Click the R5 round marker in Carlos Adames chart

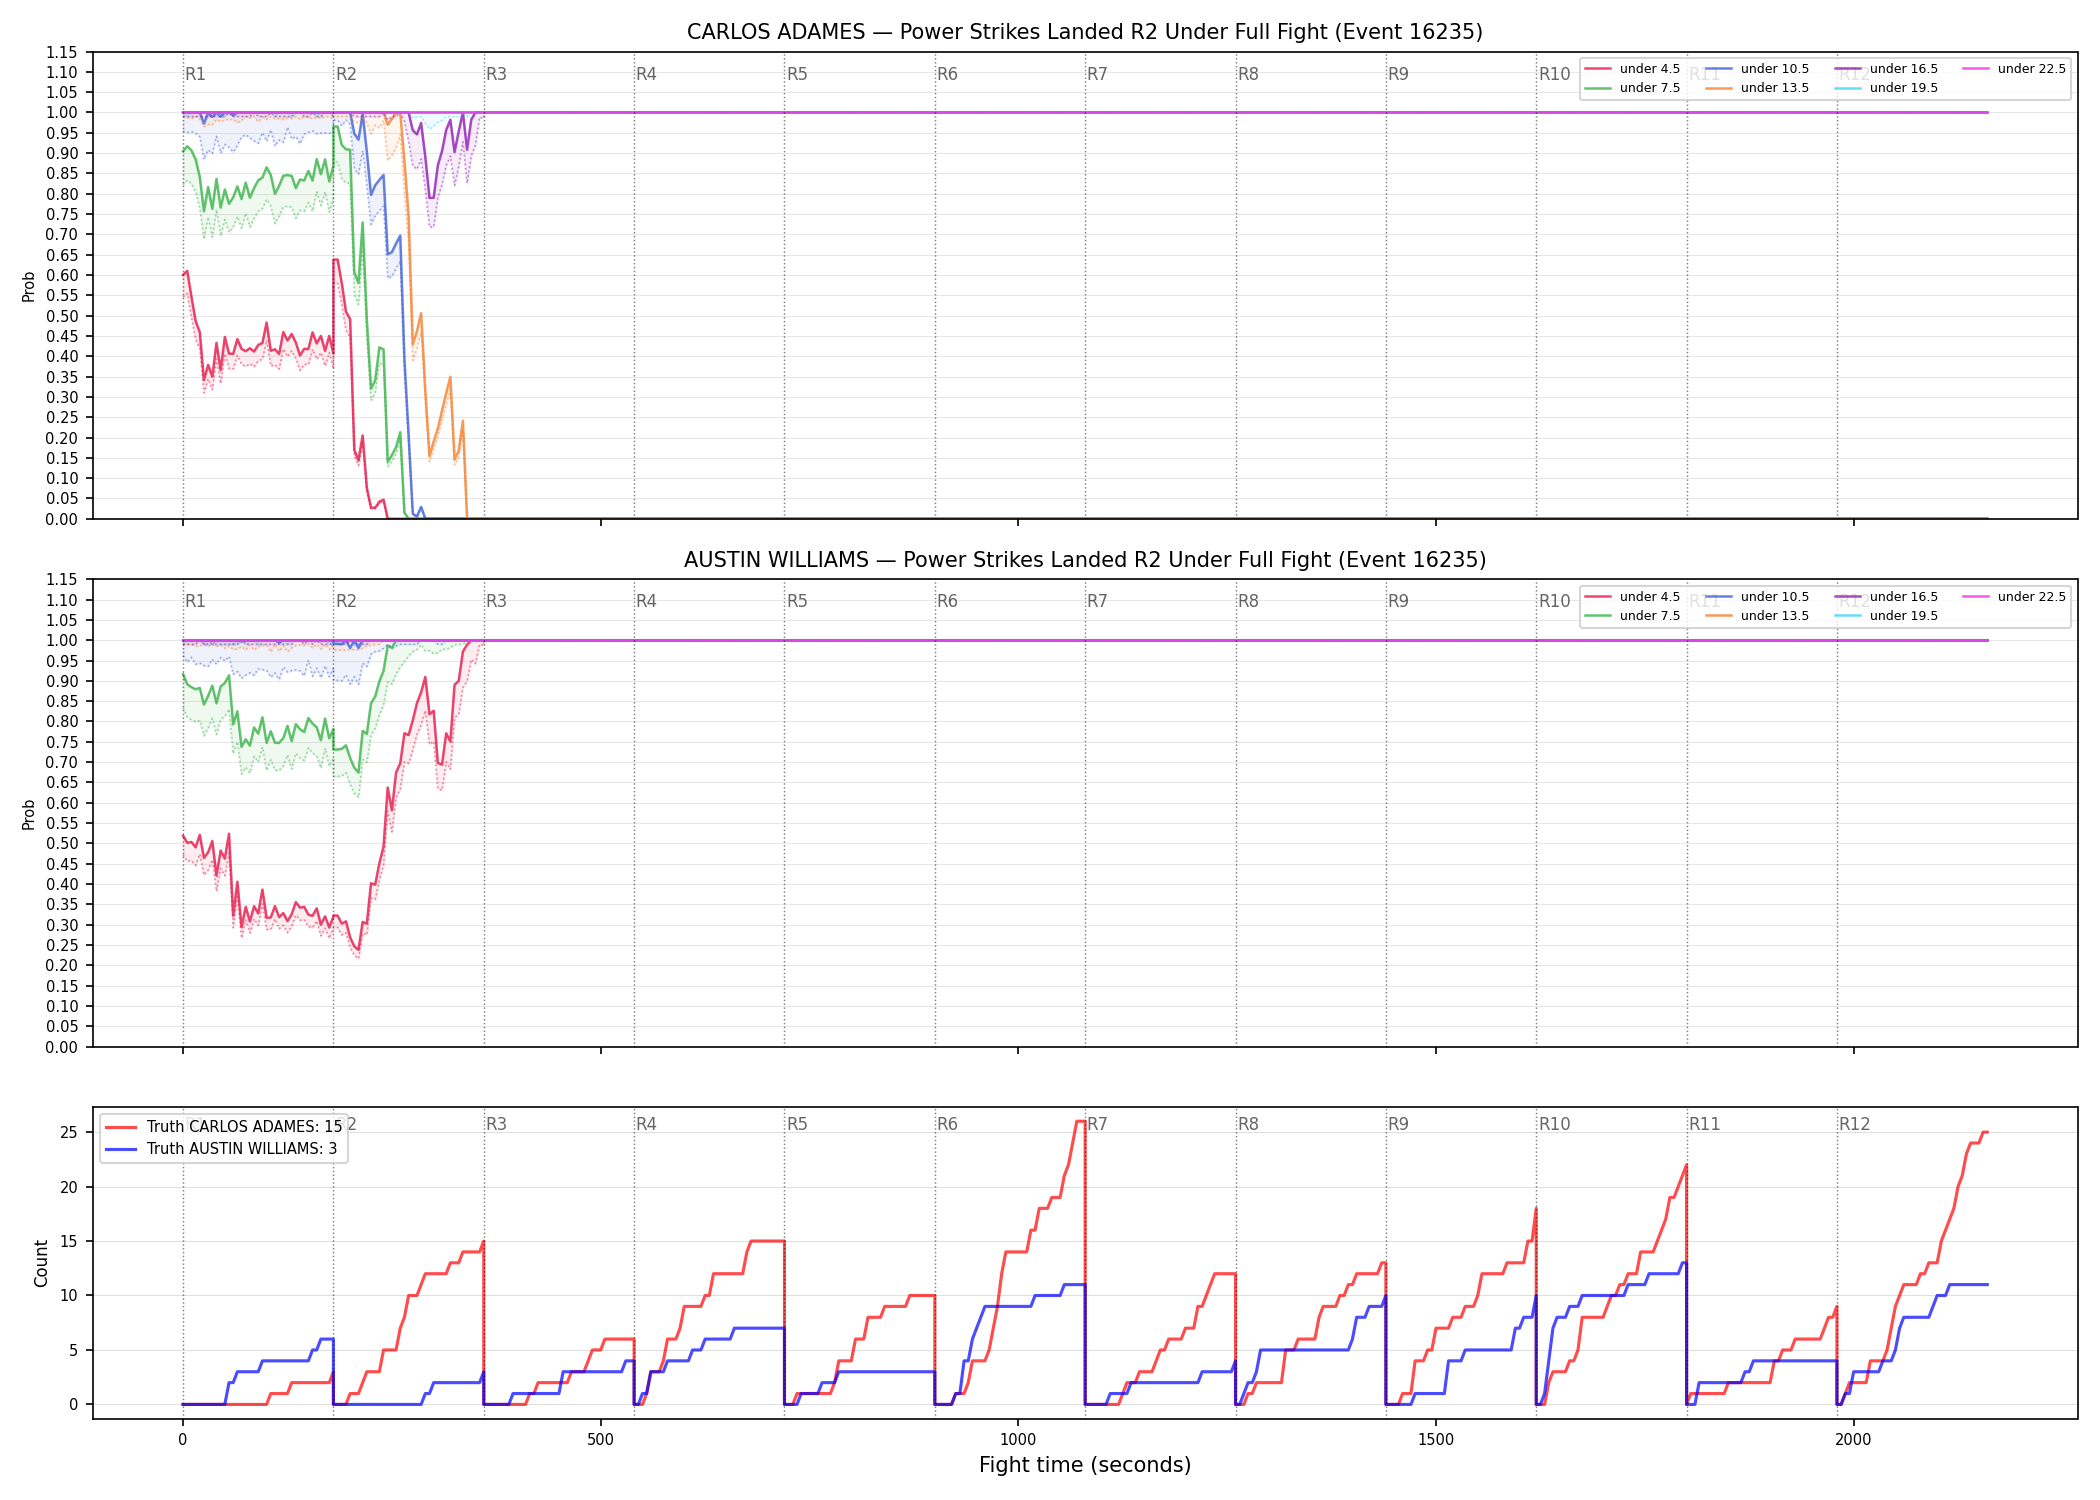[797, 74]
